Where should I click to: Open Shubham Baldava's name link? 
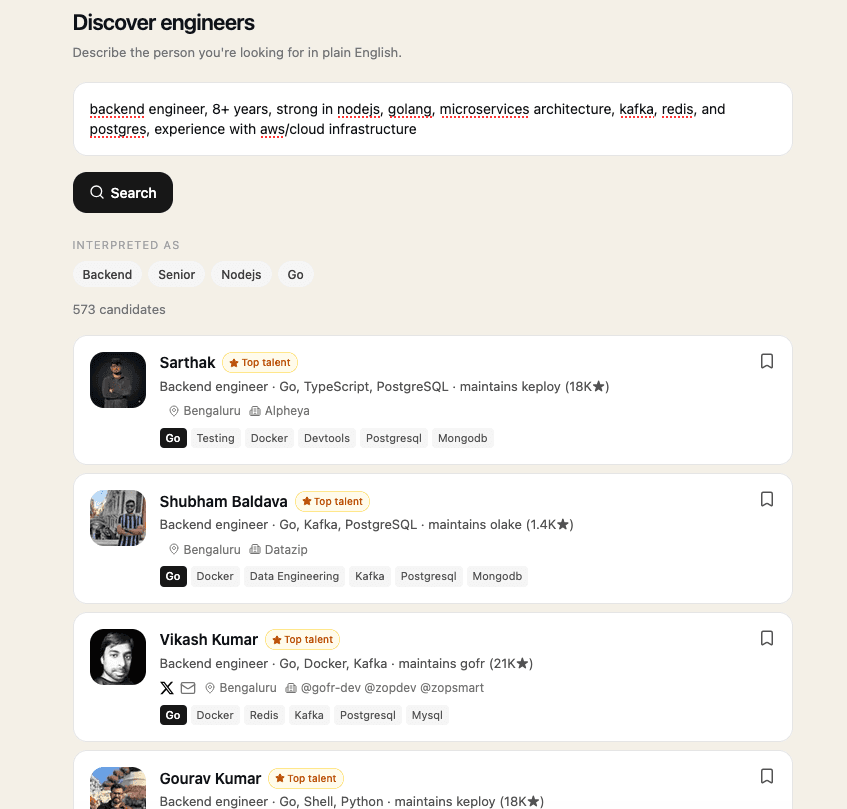click(224, 502)
